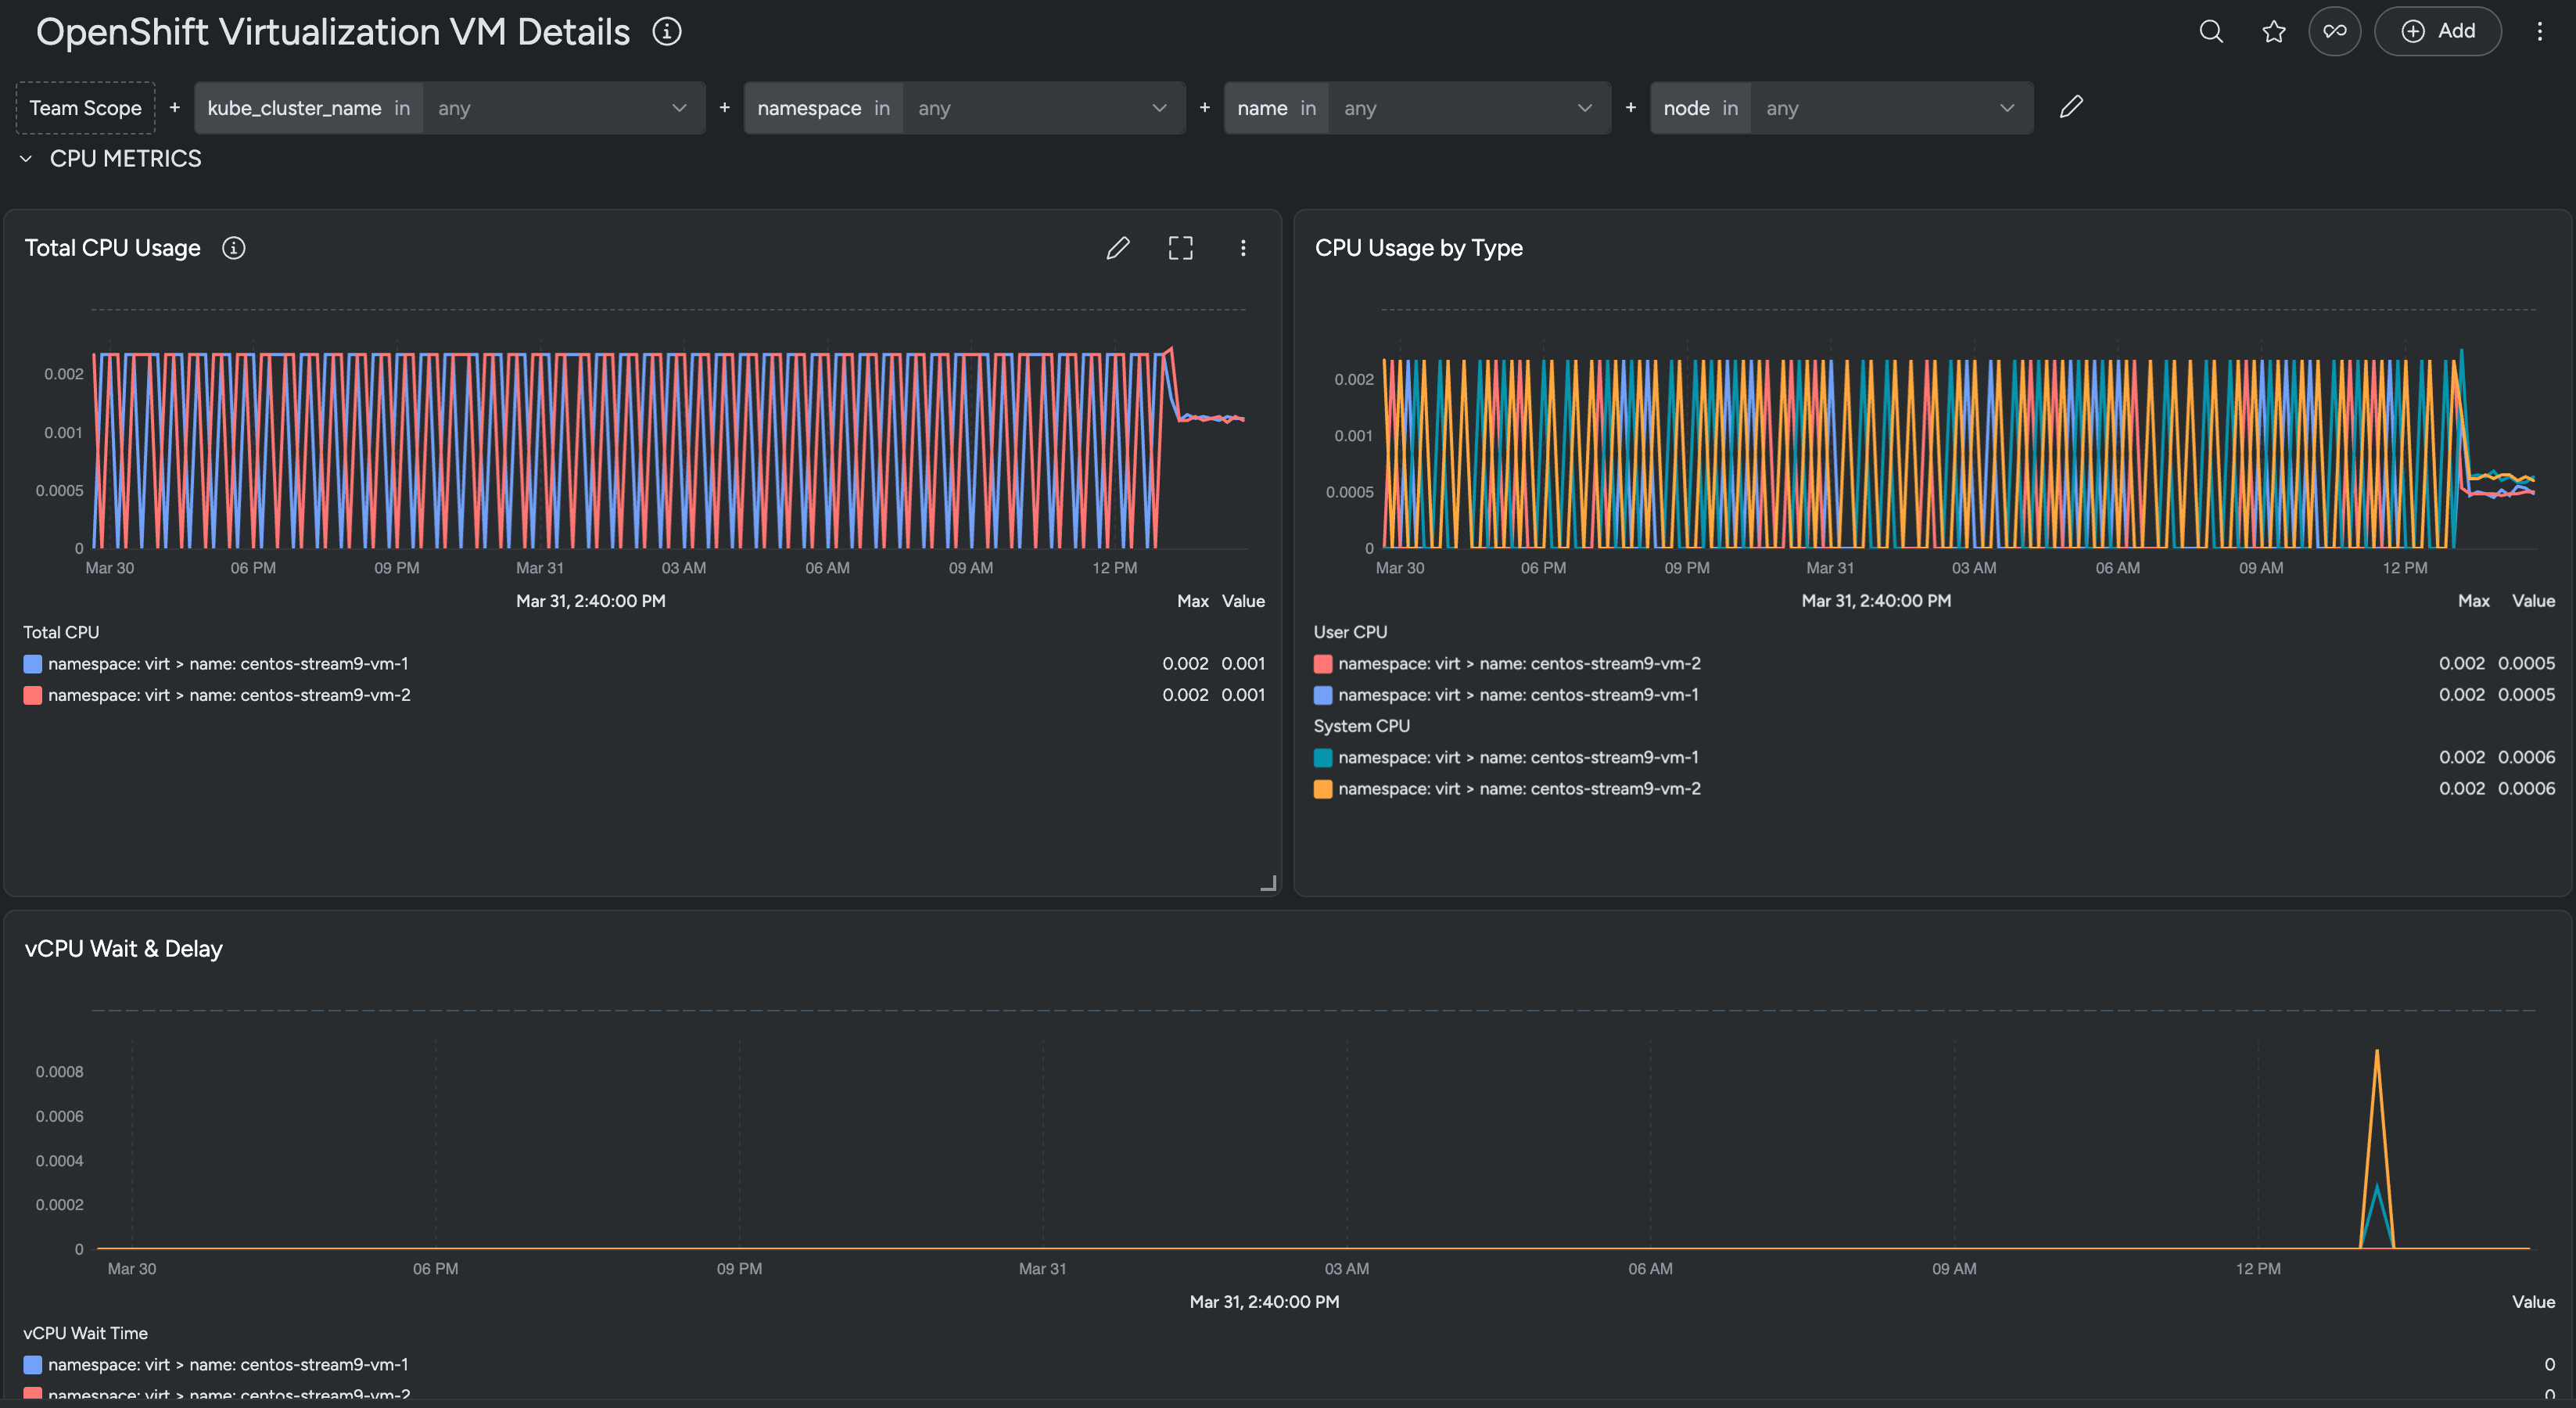Click the Total CPU Usage resize corner handle
The width and height of the screenshot is (2576, 1408).
point(1268,883)
